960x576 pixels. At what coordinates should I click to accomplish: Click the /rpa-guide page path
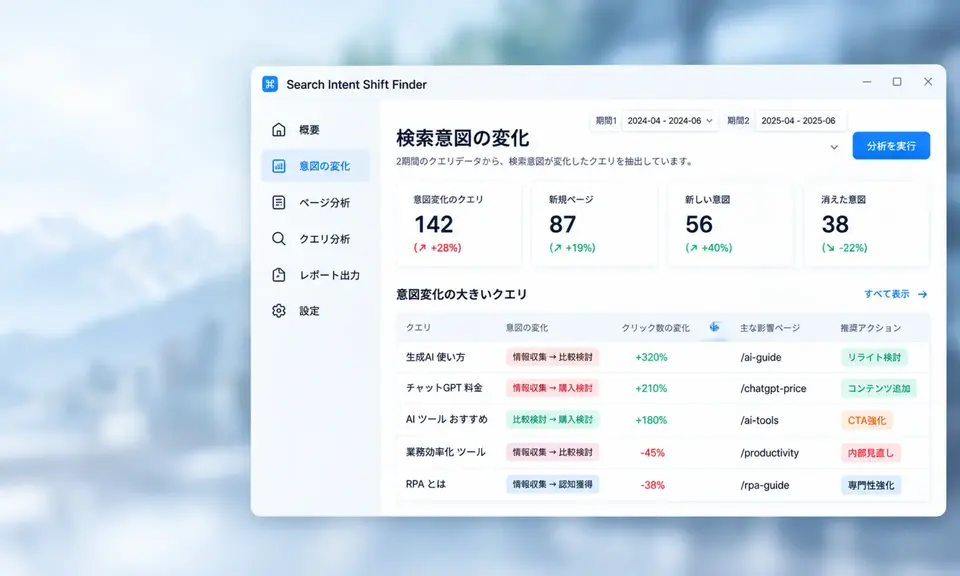coord(765,485)
